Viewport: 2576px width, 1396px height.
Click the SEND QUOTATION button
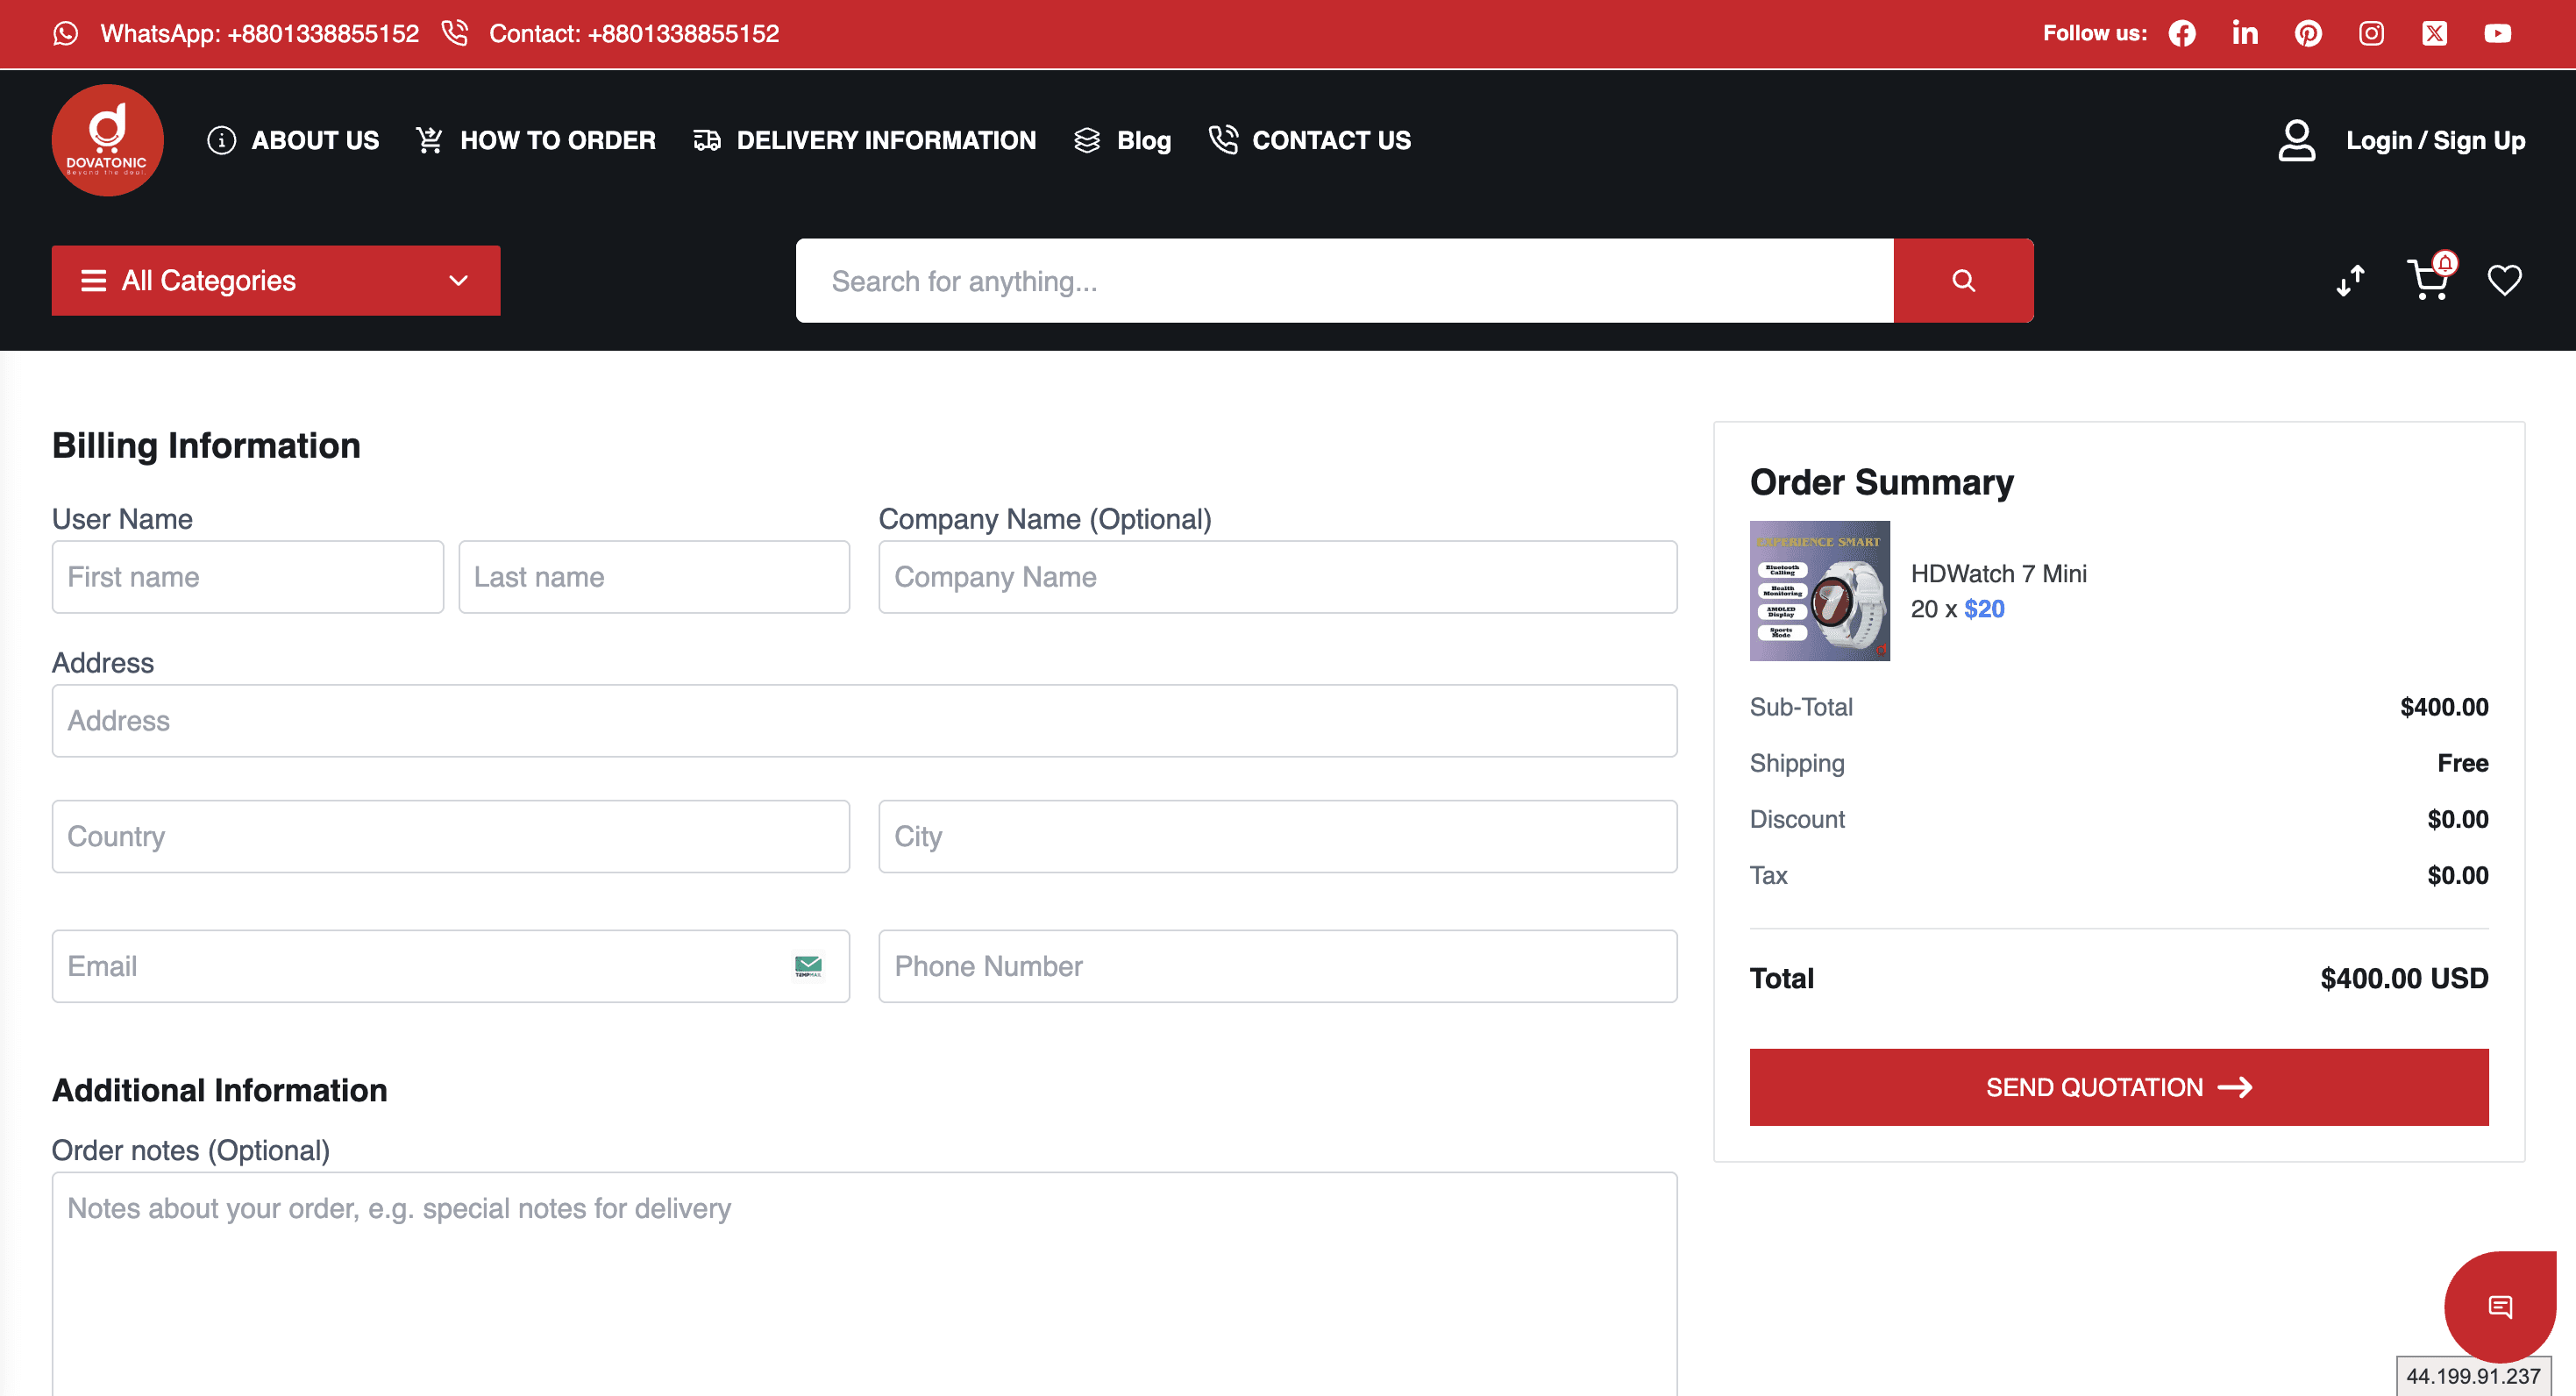[2118, 1087]
